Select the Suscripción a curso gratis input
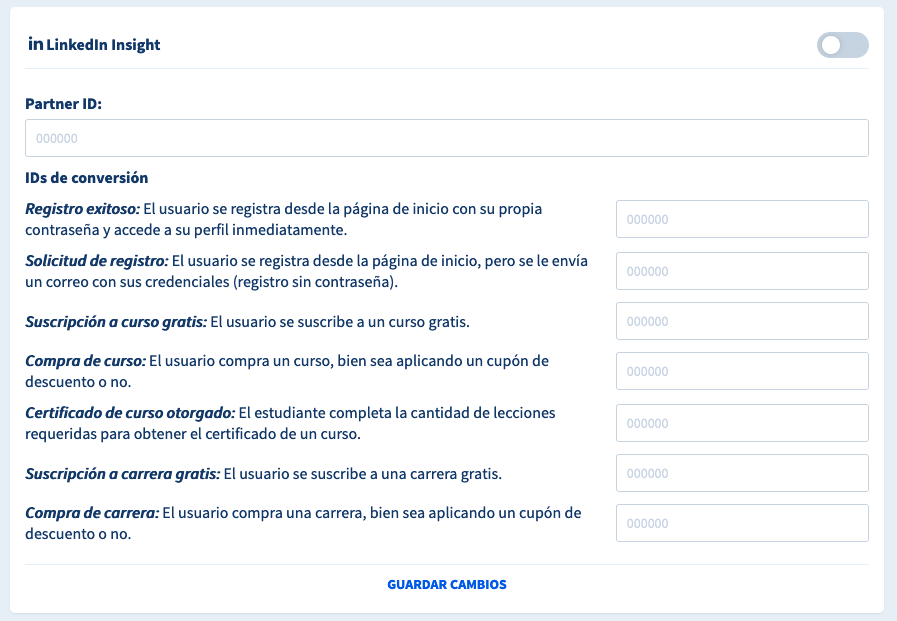 pyautogui.click(x=741, y=321)
